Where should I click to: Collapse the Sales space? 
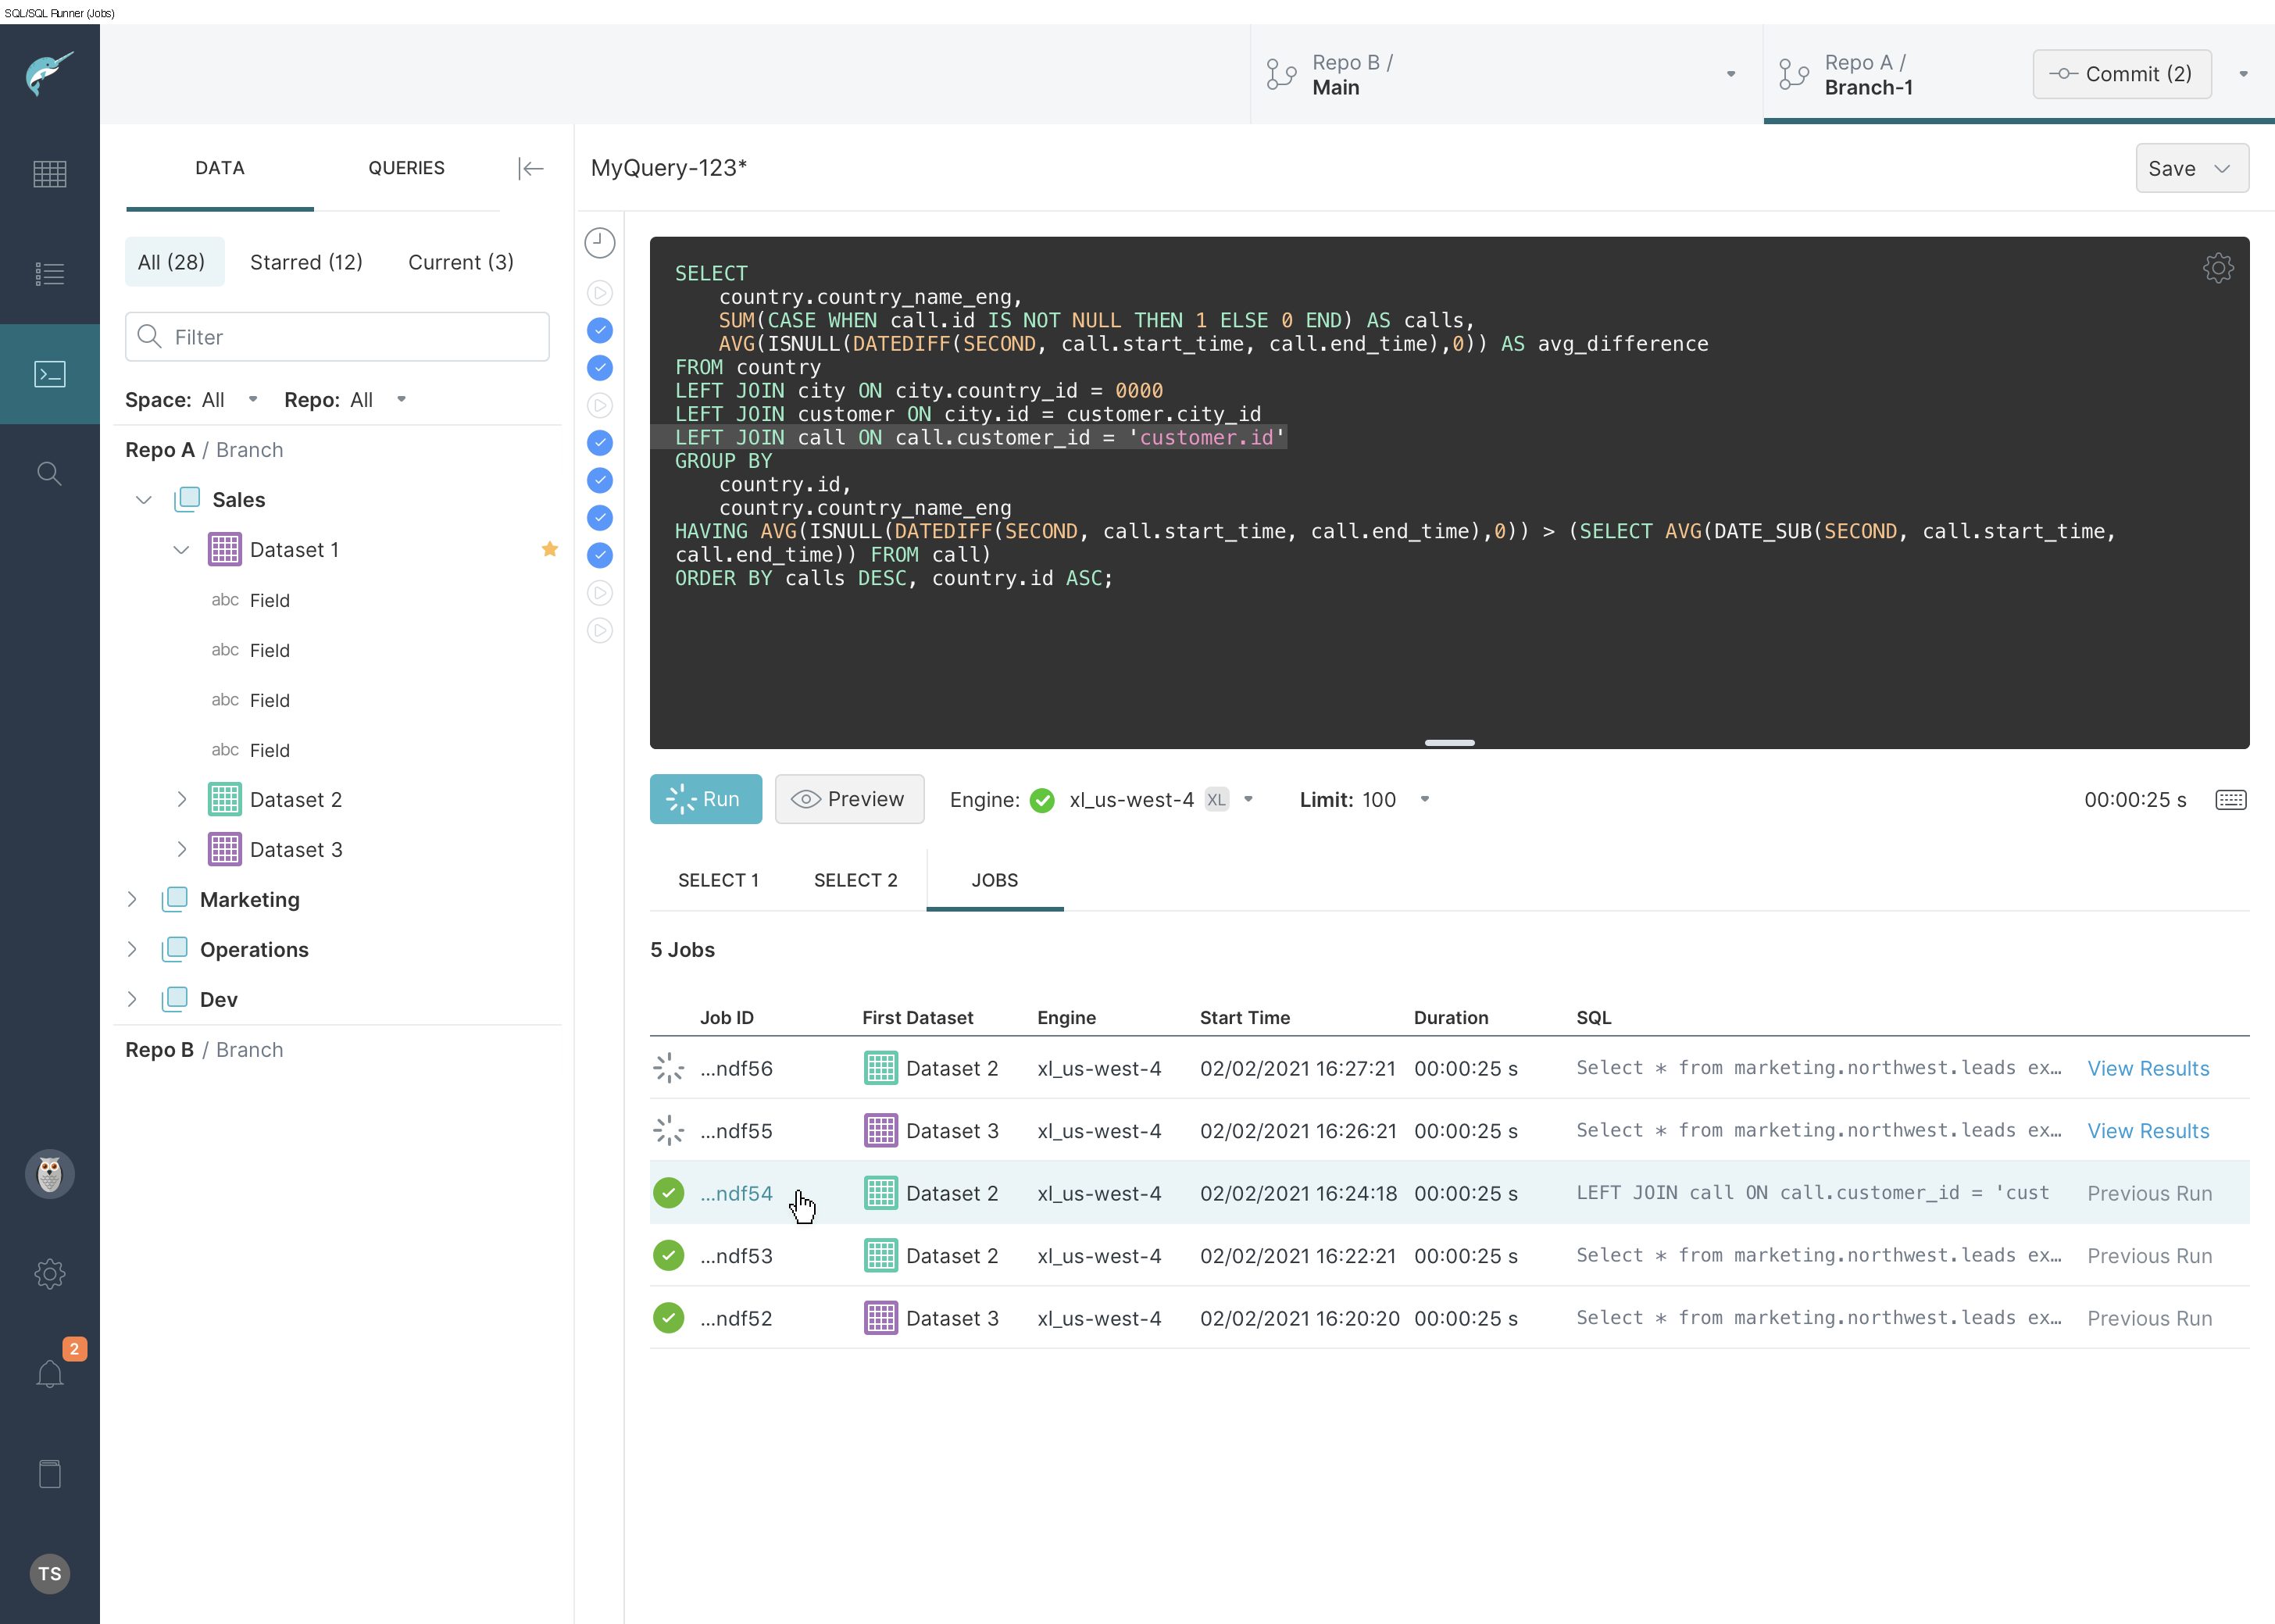[x=144, y=499]
